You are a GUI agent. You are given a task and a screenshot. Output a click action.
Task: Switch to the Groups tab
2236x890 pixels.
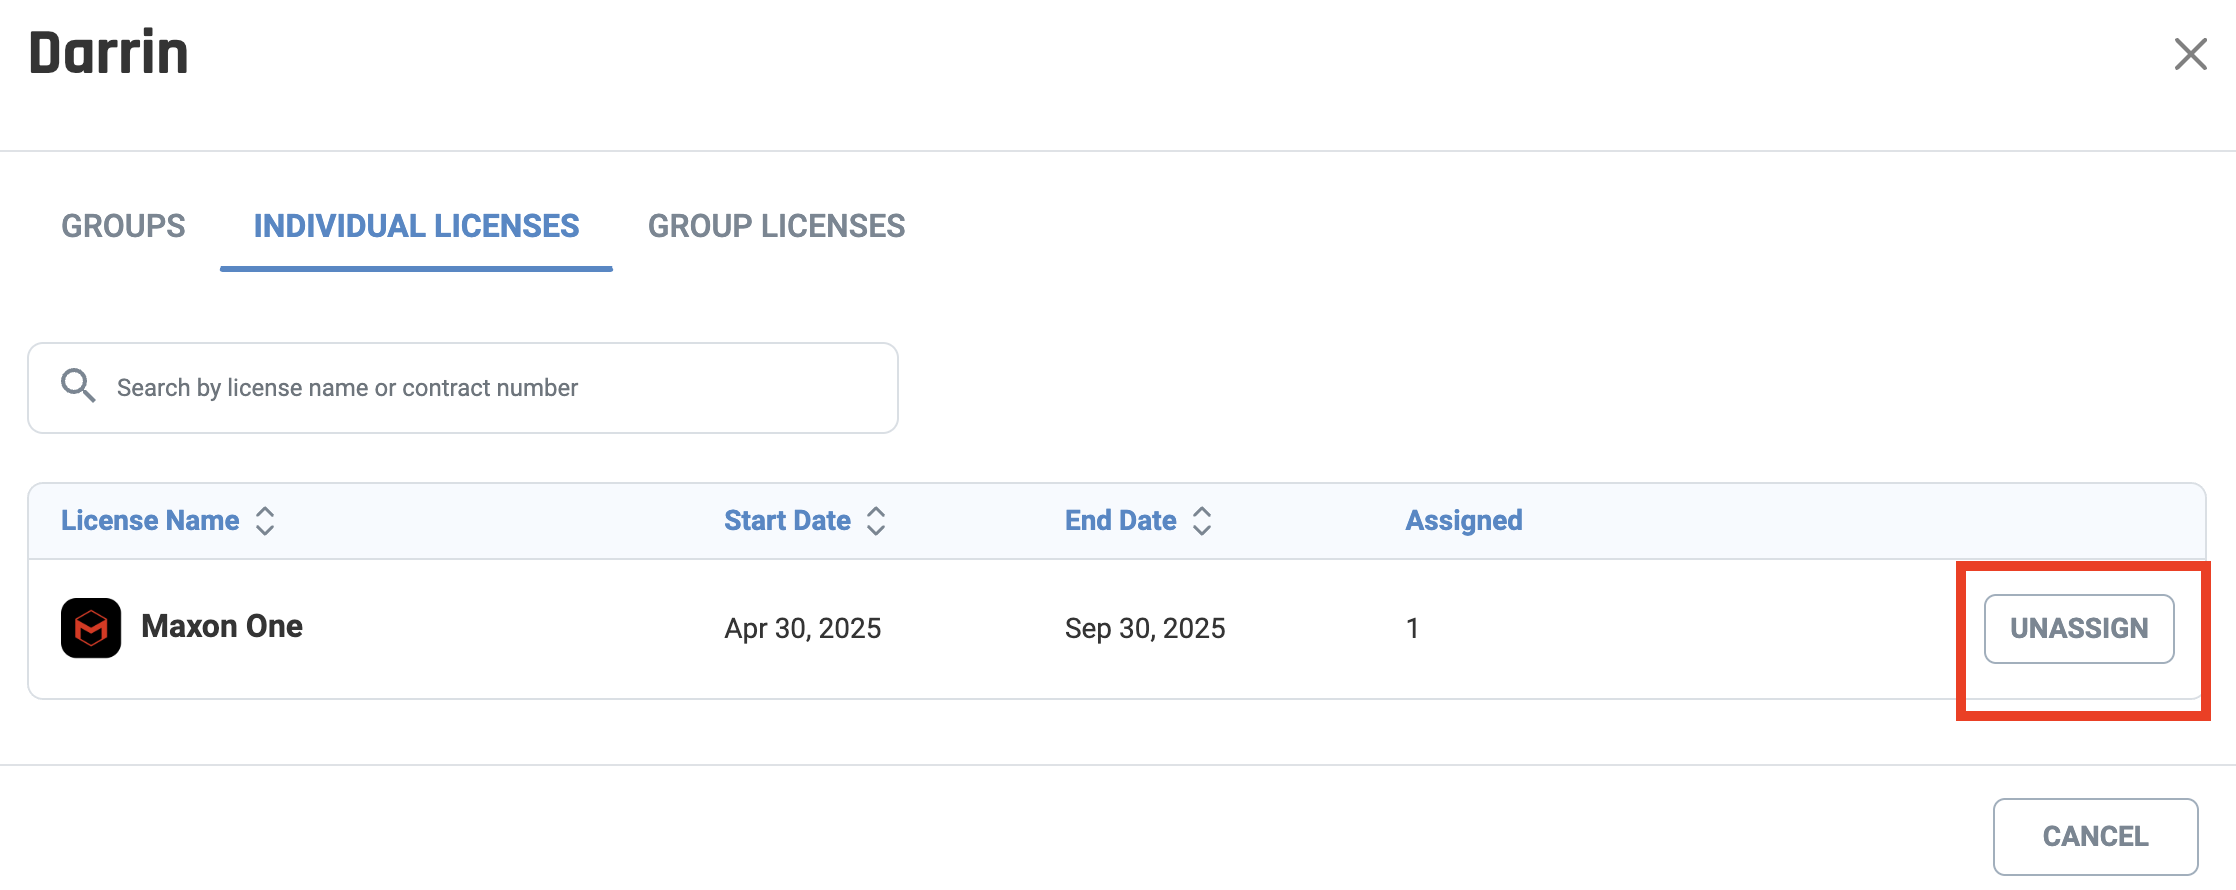(123, 226)
